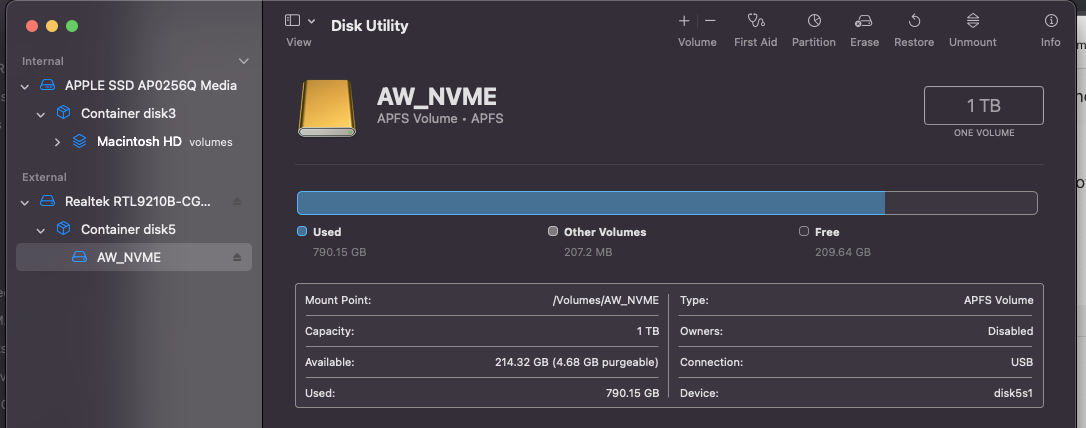Expand the Macintosh HD volumes group
This screenshot has height=428, width=1086.
click(x=57, y=142)
